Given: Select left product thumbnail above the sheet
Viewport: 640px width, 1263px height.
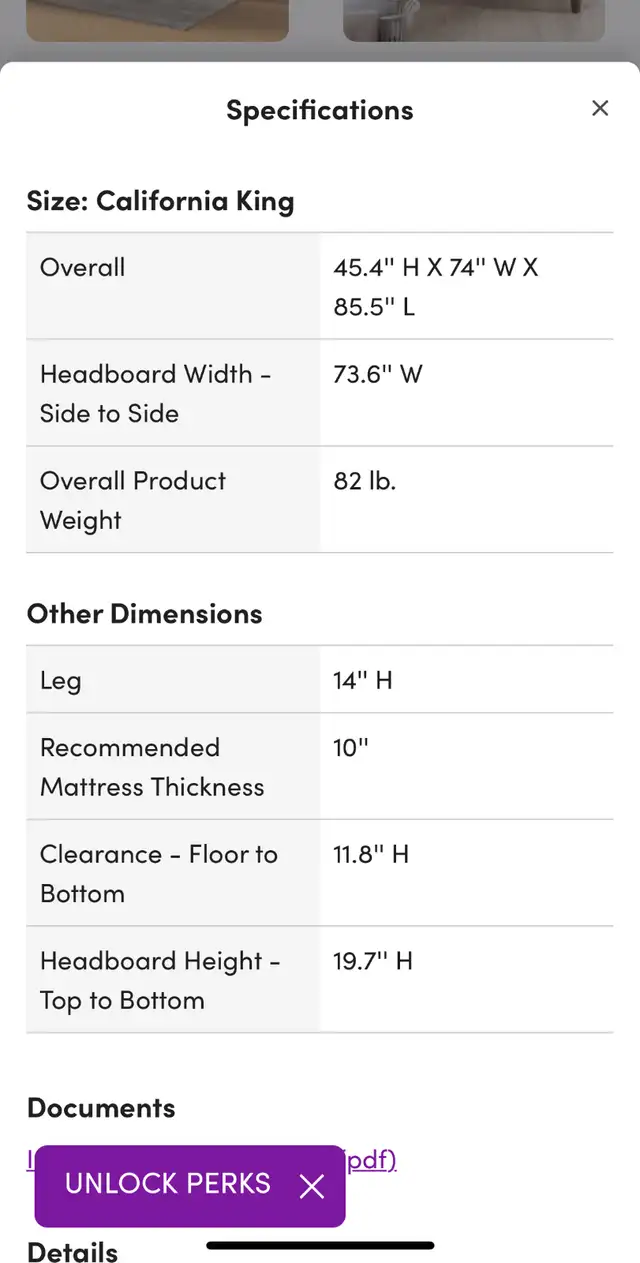Looking at the screenshot, I should (x=158, y=20).
